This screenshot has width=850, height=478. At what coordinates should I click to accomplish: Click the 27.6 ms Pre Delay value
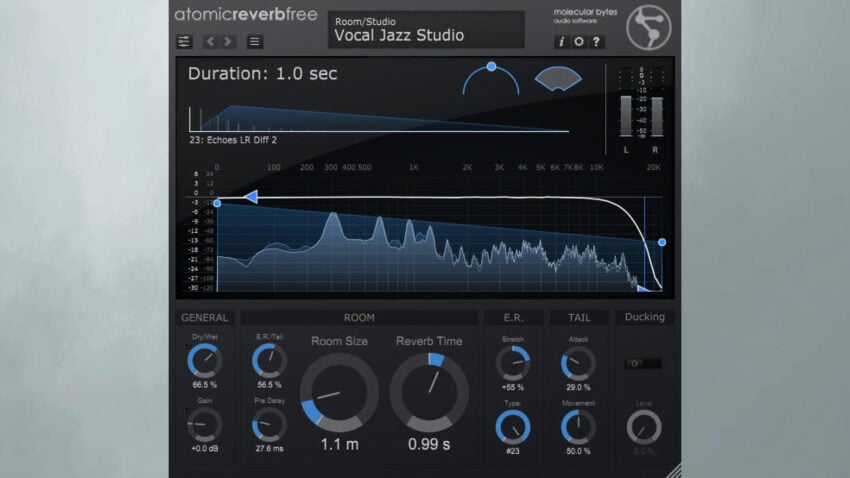pyautogui.click(x=269, y=449)
